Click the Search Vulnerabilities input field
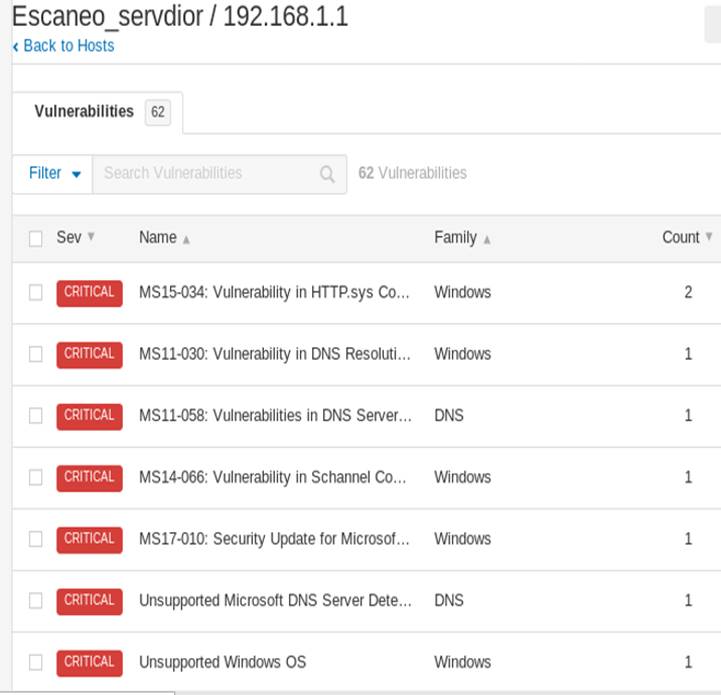This screenshot has width=721, height=695. coord(207,173)
